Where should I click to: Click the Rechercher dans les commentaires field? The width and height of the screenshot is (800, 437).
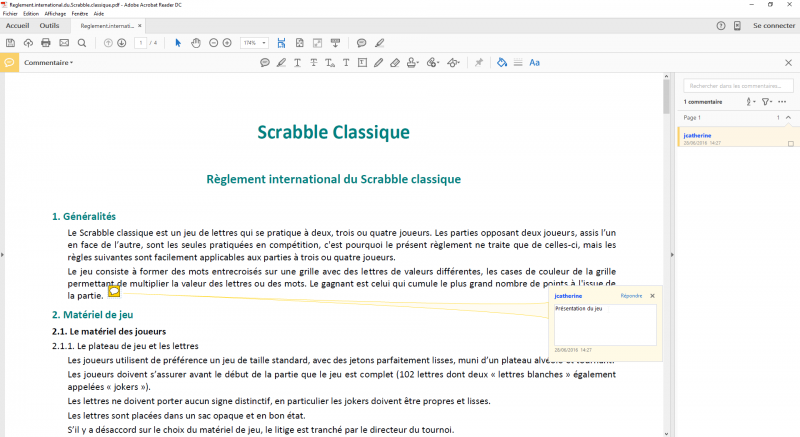point(736,86)
